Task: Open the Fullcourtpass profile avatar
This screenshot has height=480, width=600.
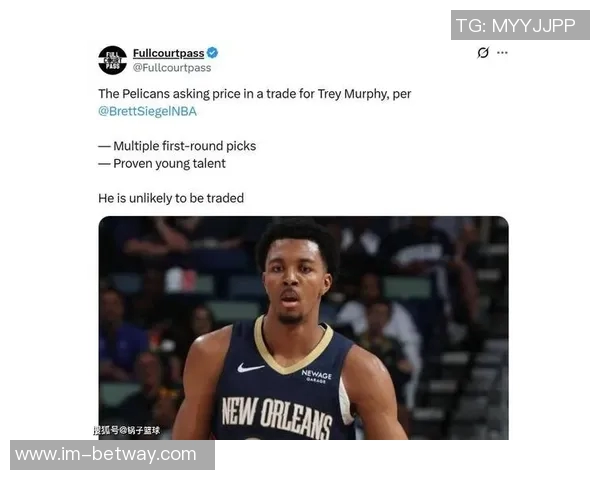Action: [112, 60]
